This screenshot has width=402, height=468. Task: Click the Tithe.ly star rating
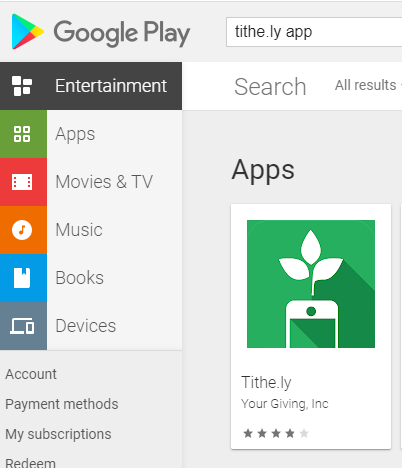coord(276,433)
